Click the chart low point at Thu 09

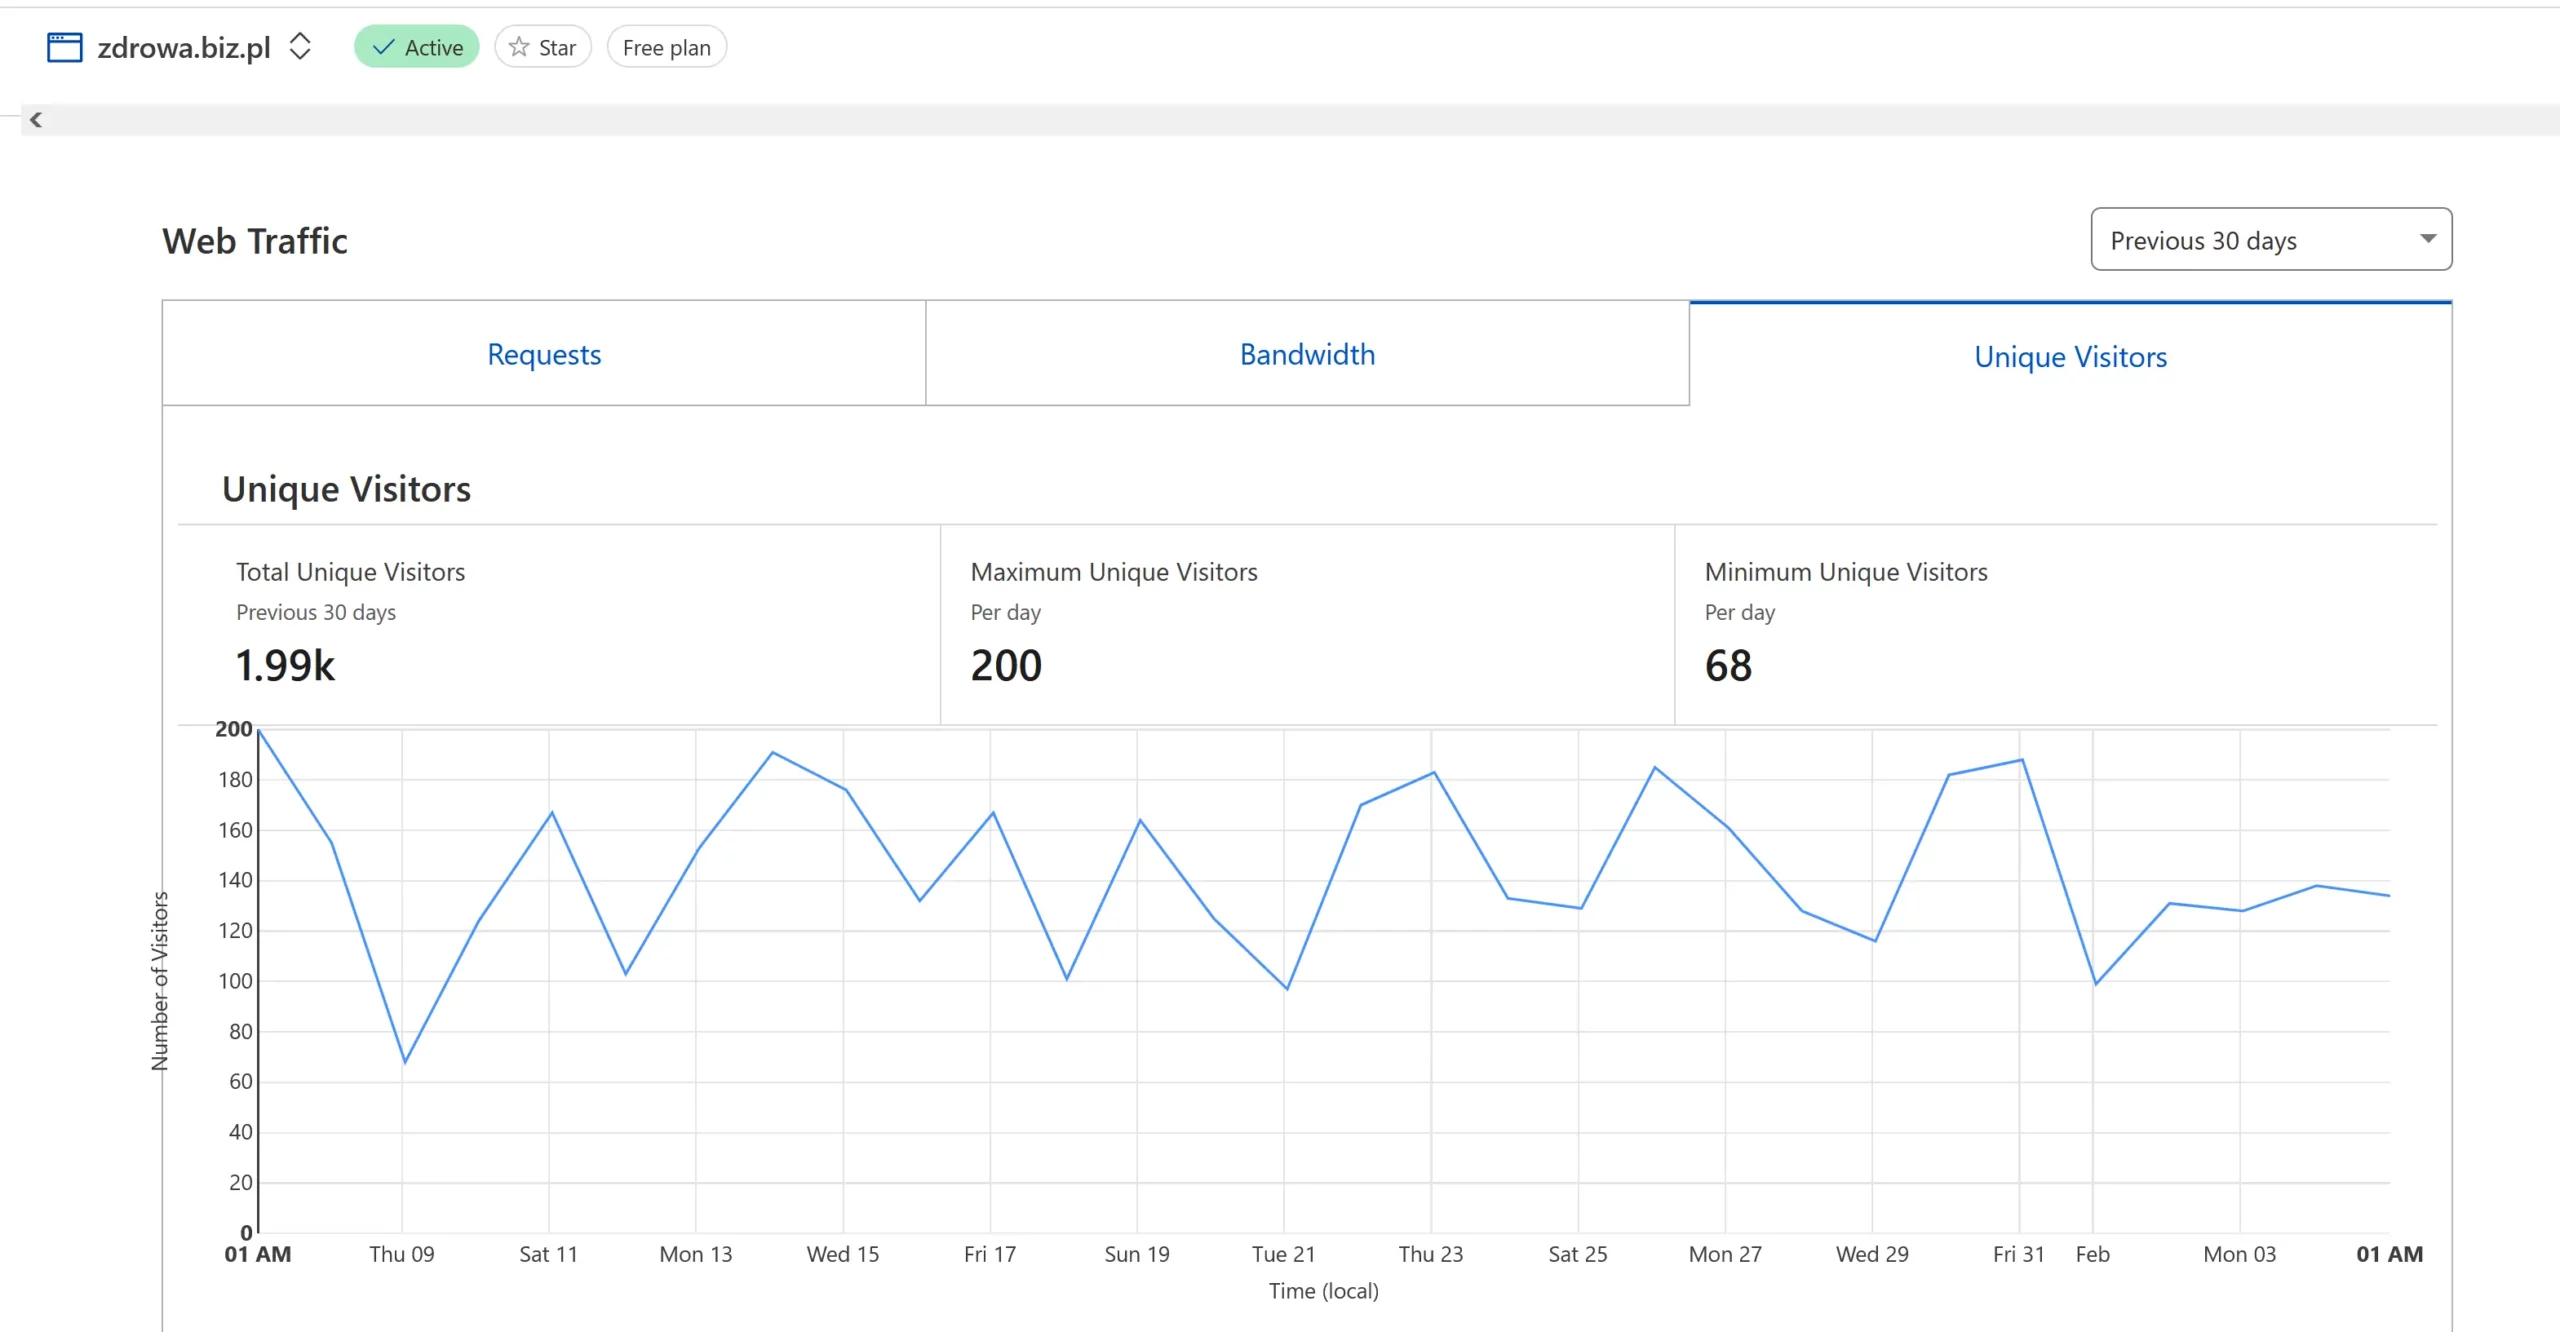tap(405, 1062)
